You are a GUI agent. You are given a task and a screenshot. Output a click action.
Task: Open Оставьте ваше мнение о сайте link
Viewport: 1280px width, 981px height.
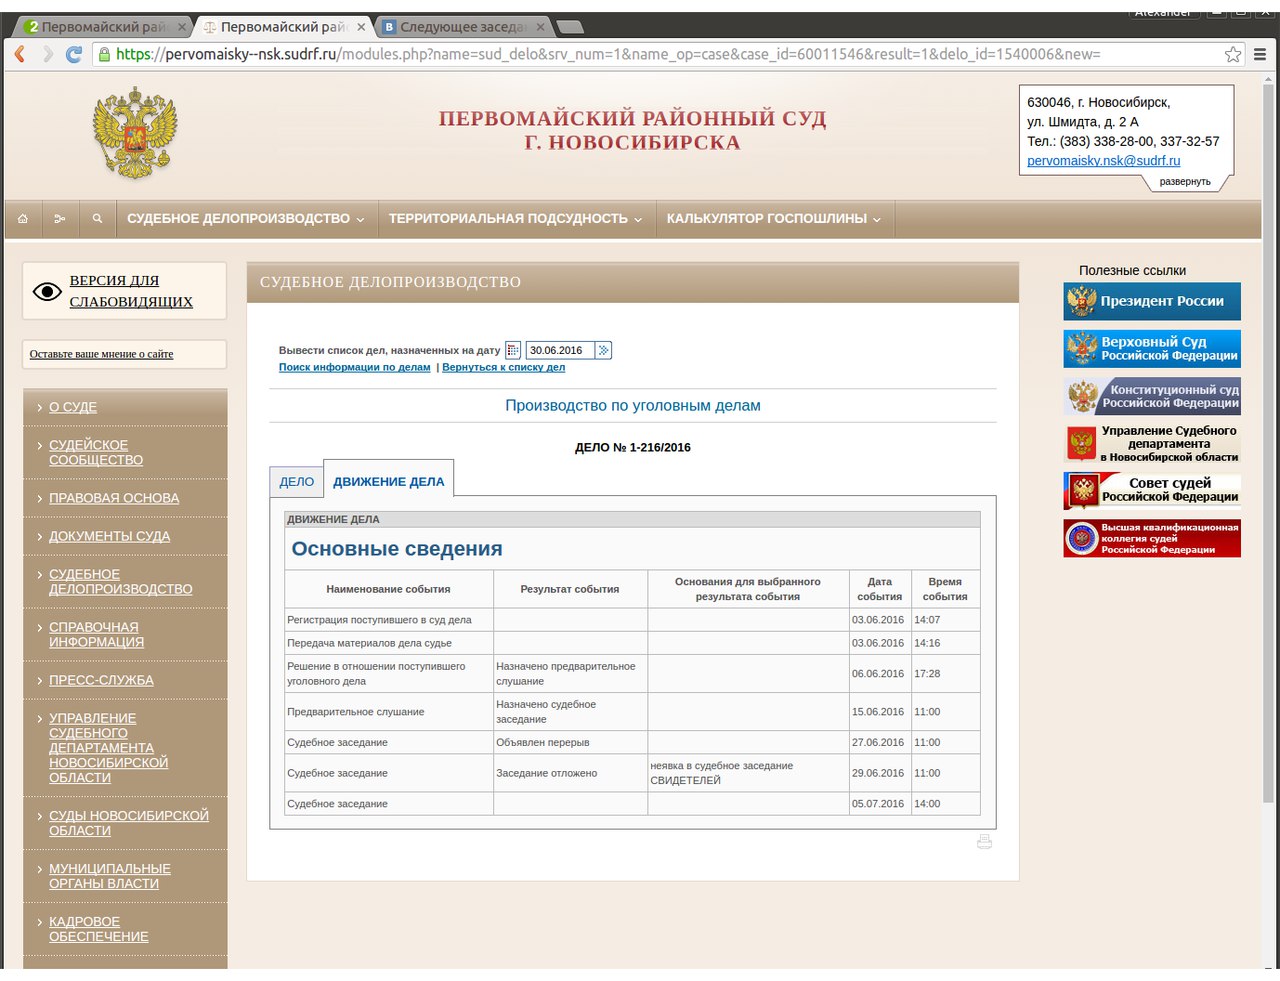[101, 354]
